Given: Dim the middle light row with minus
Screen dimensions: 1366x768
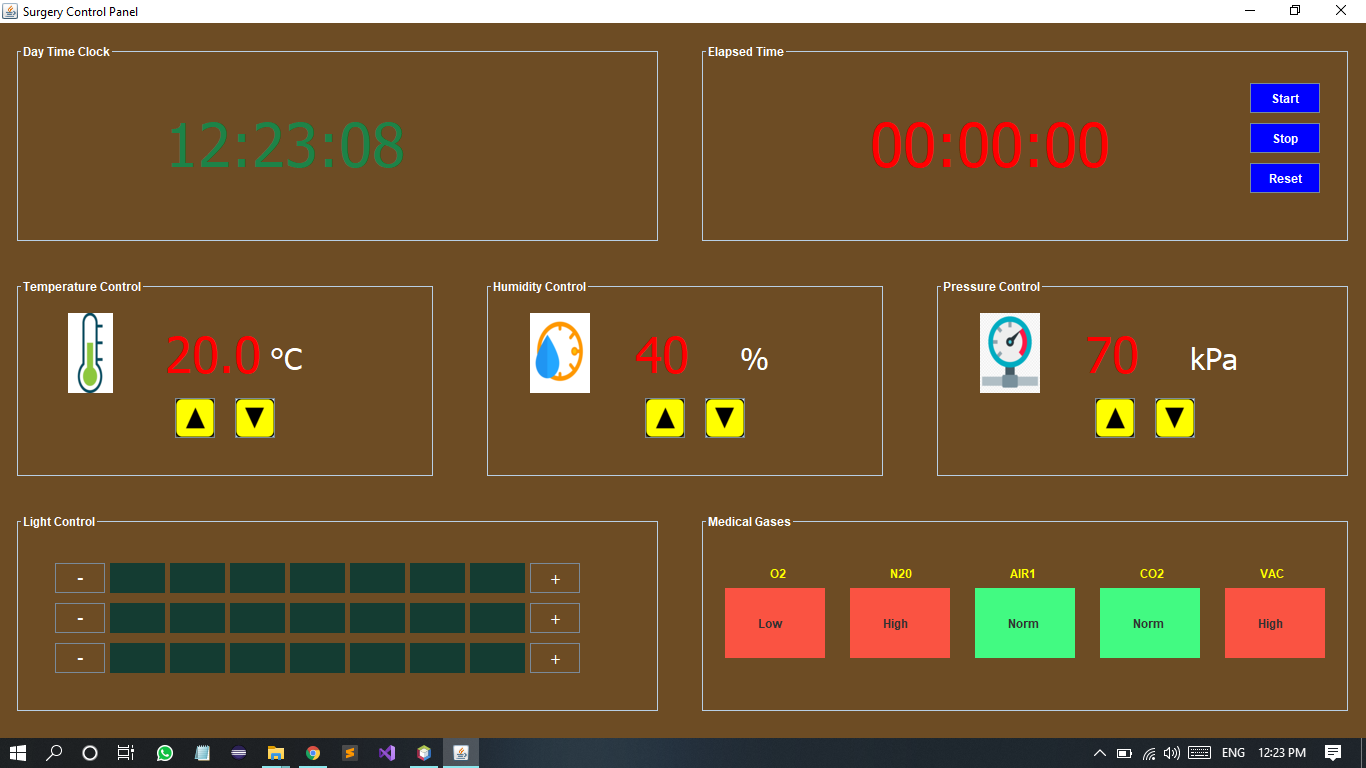Looking at the screenshot, I should [x=79, y=617].
